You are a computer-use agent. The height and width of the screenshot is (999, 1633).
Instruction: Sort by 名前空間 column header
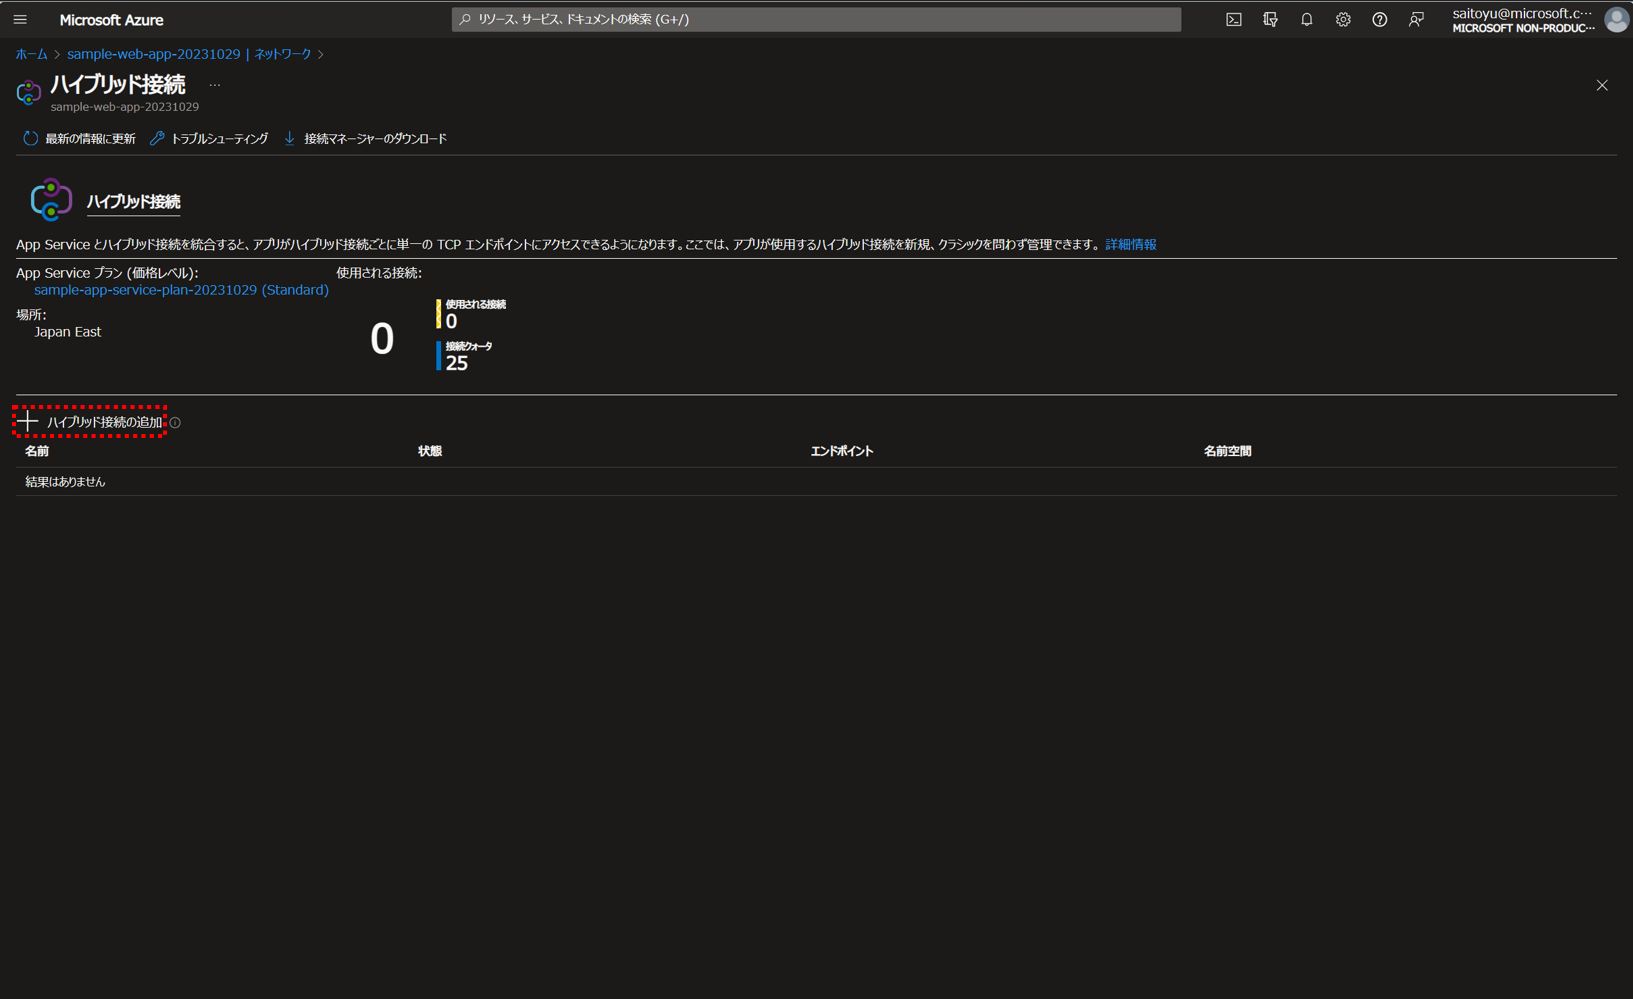pos(1227,451)
